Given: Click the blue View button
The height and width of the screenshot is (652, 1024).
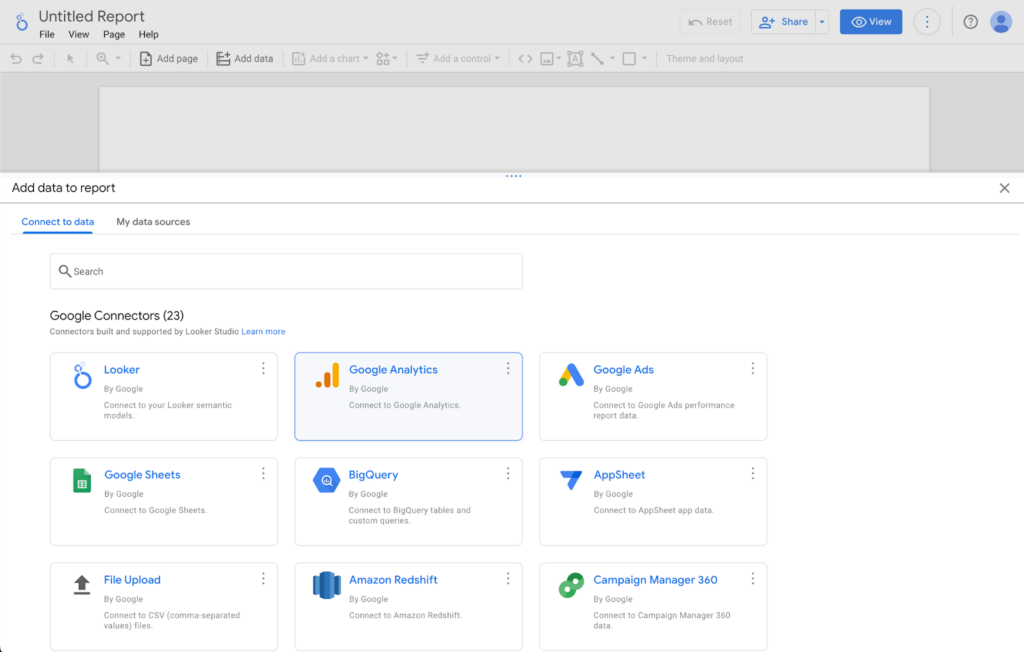Looking at the screenshot, I should (x=871, y=22).
